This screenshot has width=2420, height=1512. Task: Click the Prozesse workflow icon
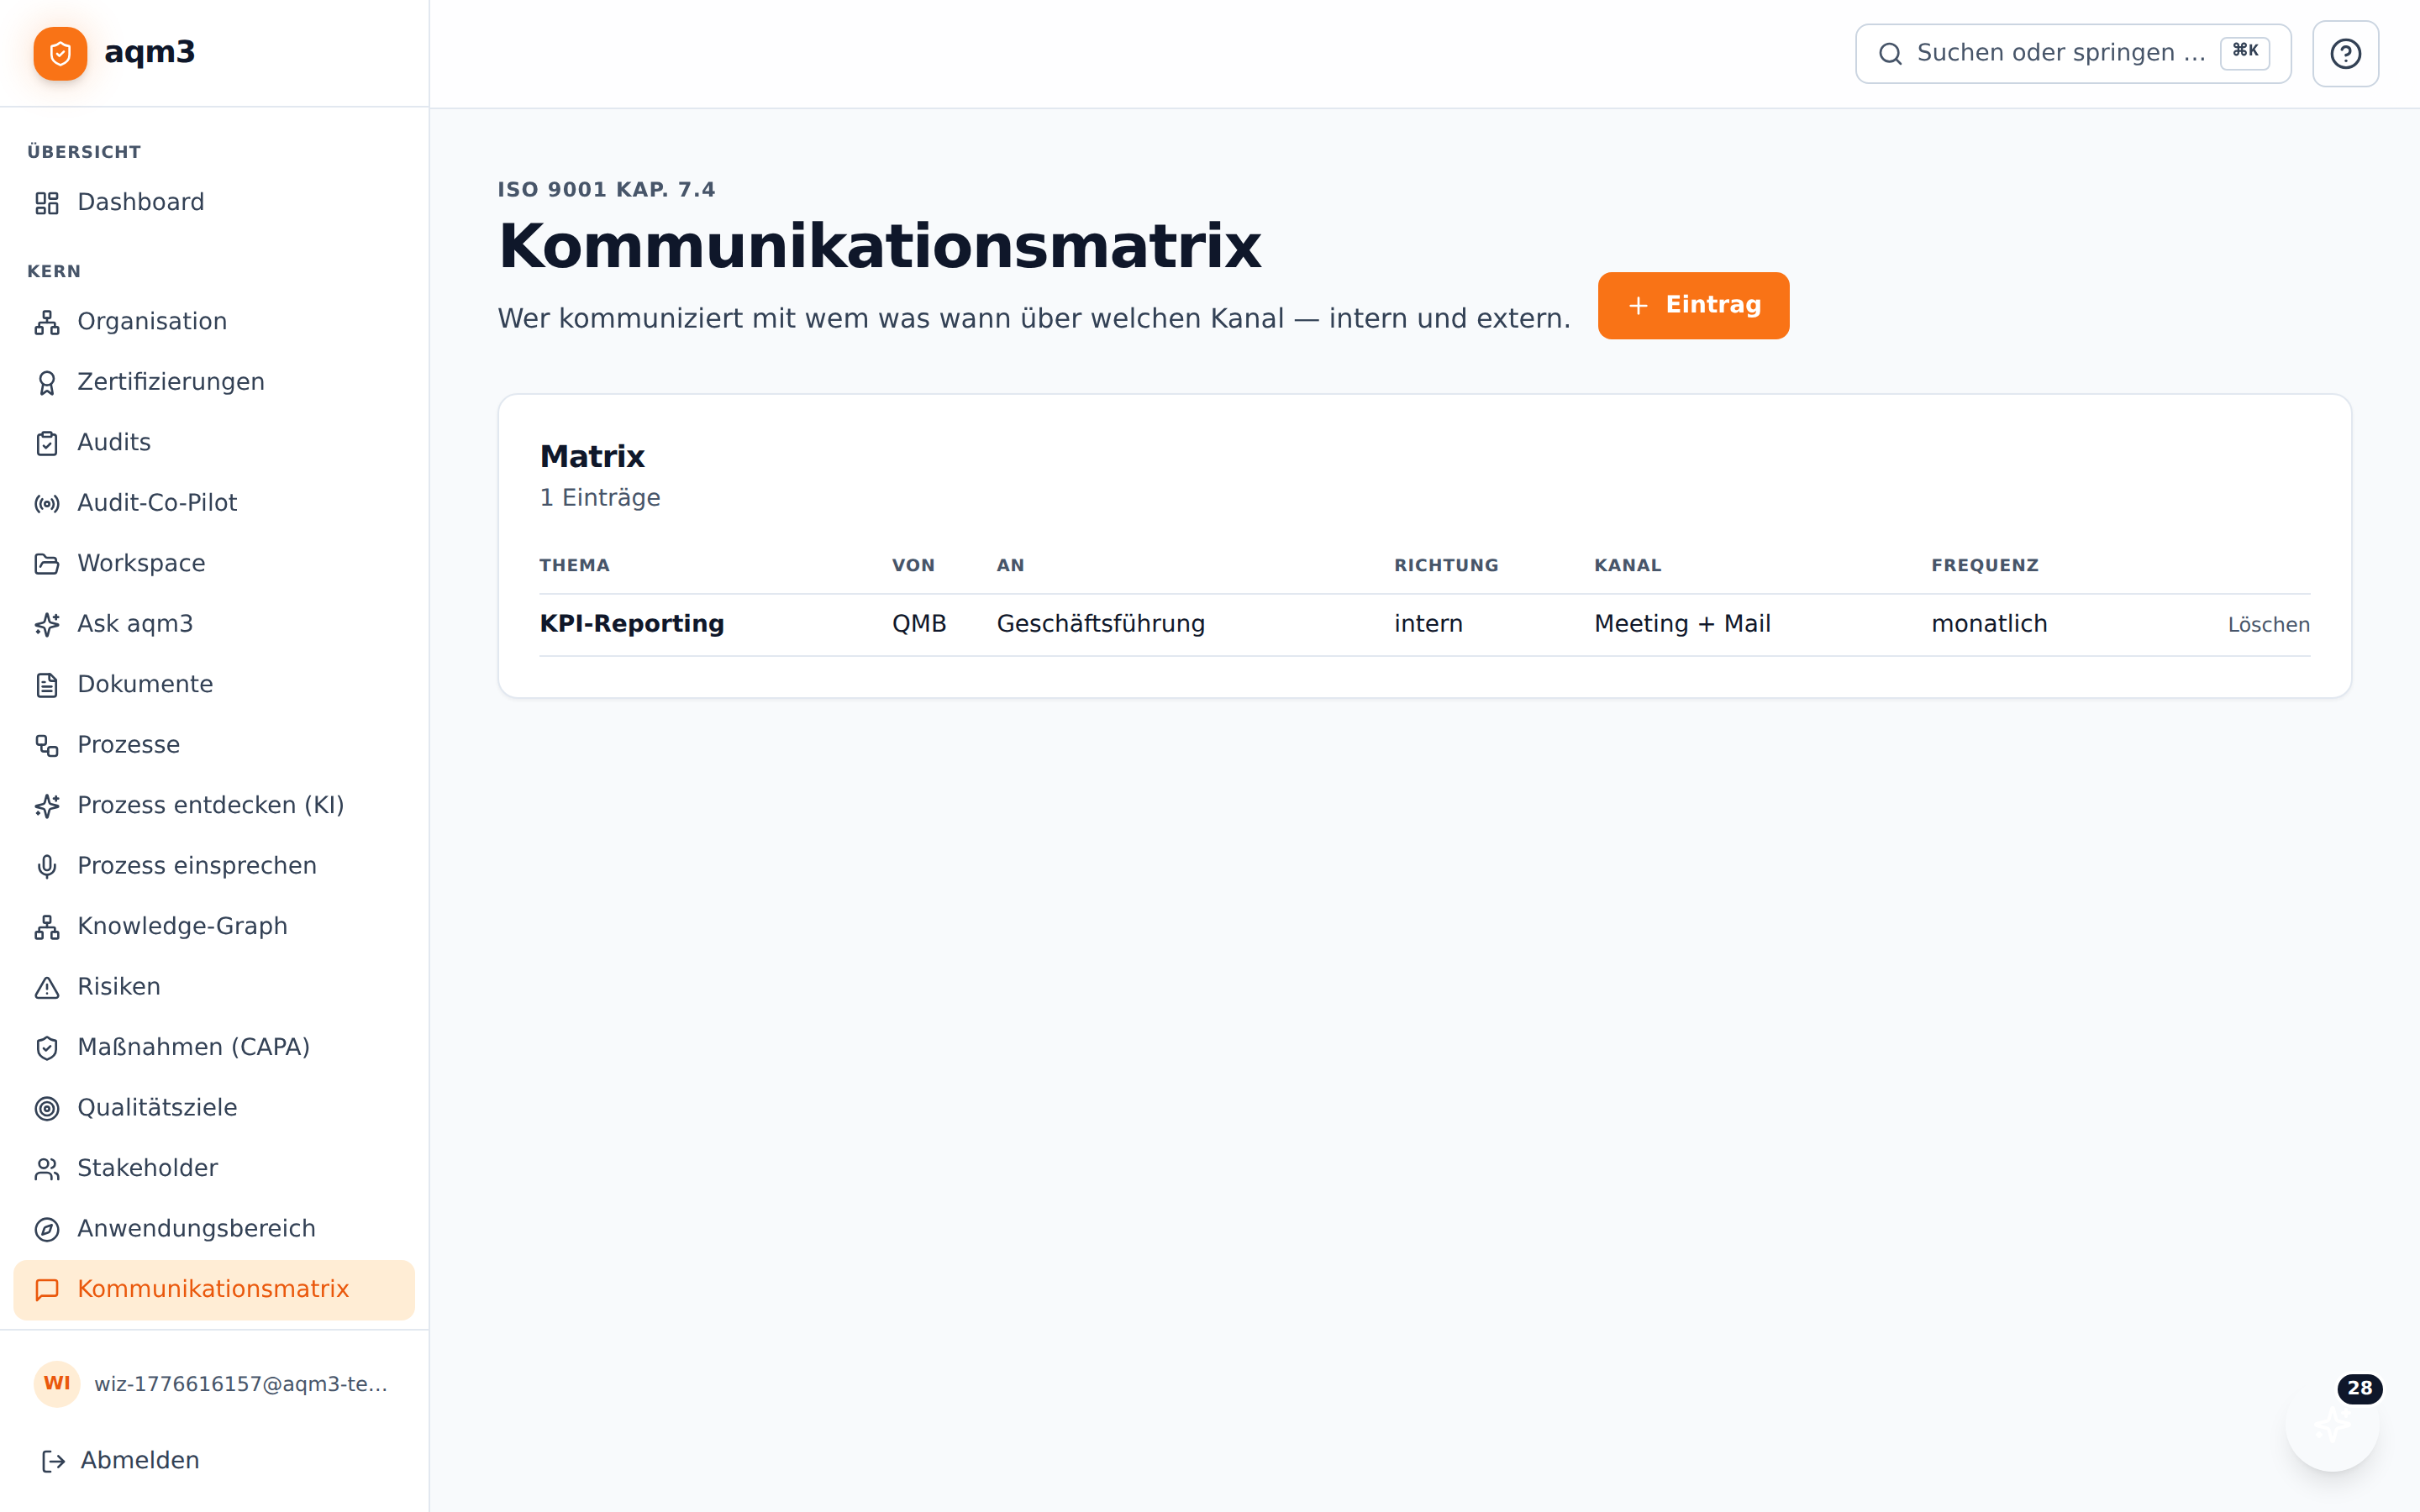pyautogui.click(x=47, y=746)
